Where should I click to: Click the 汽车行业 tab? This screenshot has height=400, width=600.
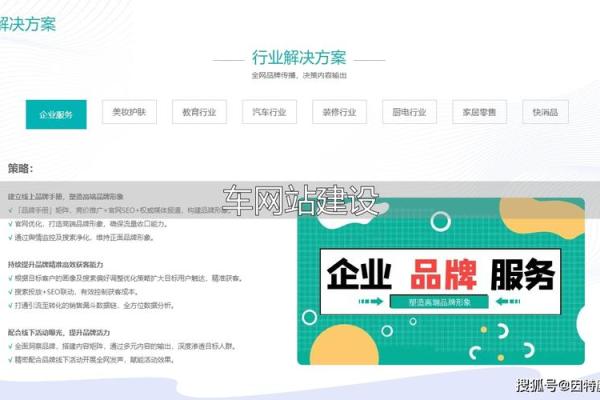click(x=269, y=113)
